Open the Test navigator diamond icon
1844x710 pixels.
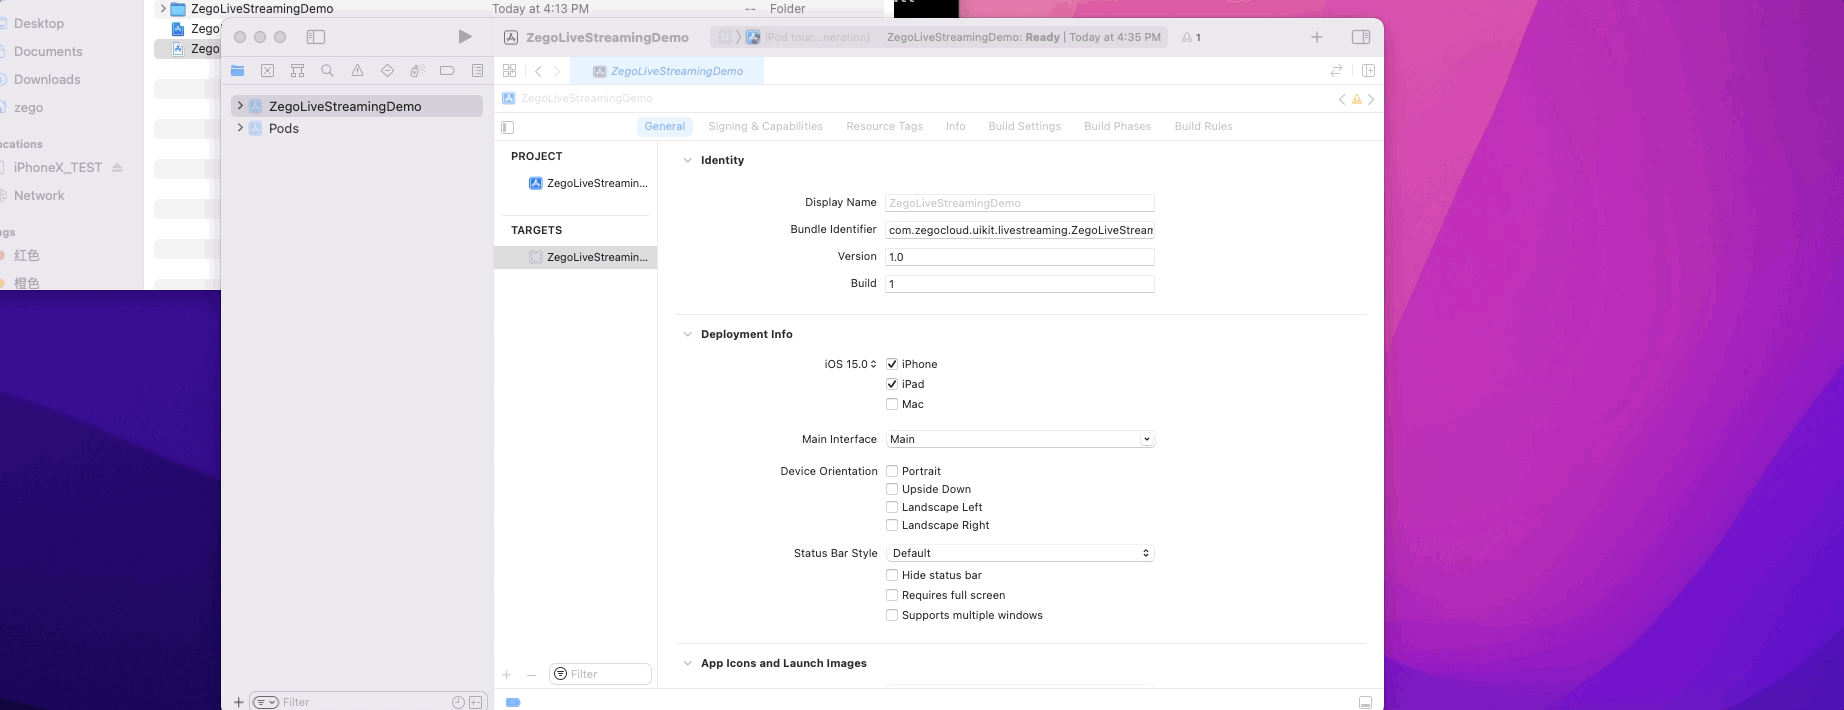coord(387,71)
